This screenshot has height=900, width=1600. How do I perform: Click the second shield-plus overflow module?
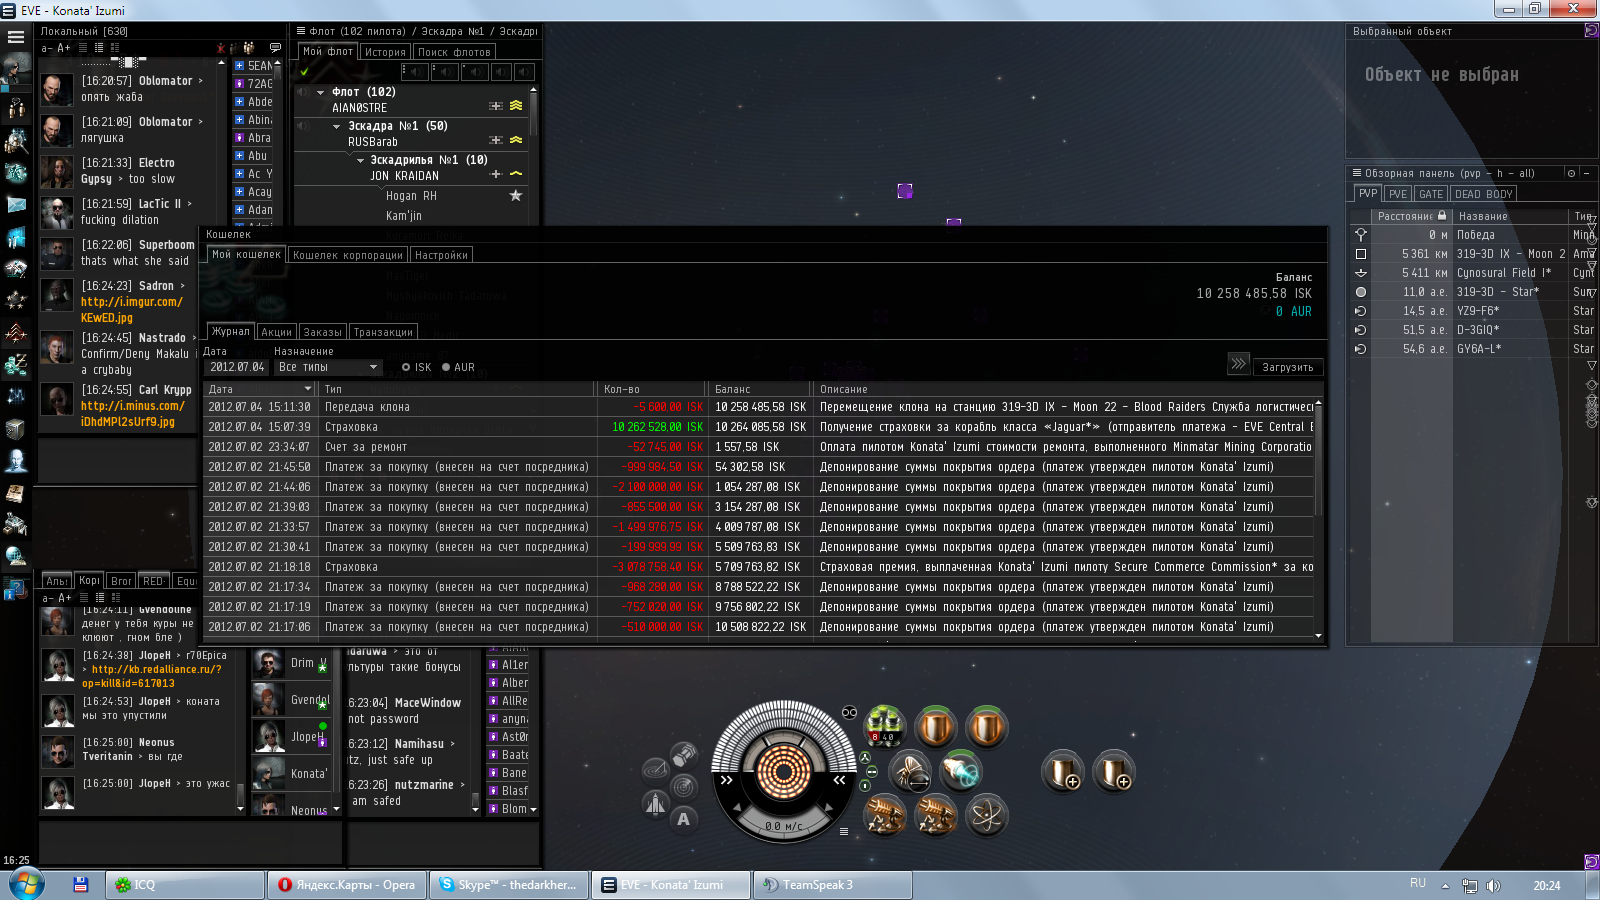tap(1113, 771)
